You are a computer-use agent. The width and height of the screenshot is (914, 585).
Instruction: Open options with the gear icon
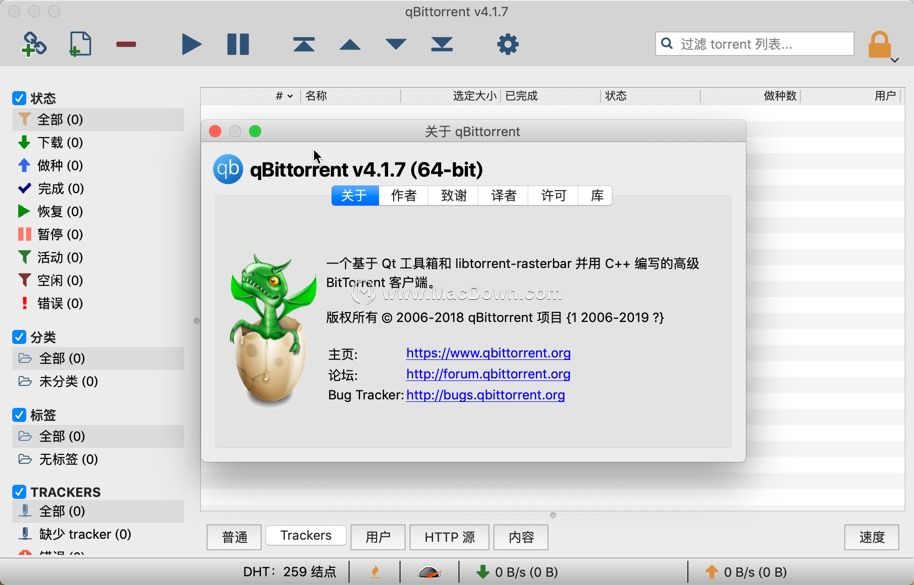[508, 44]
